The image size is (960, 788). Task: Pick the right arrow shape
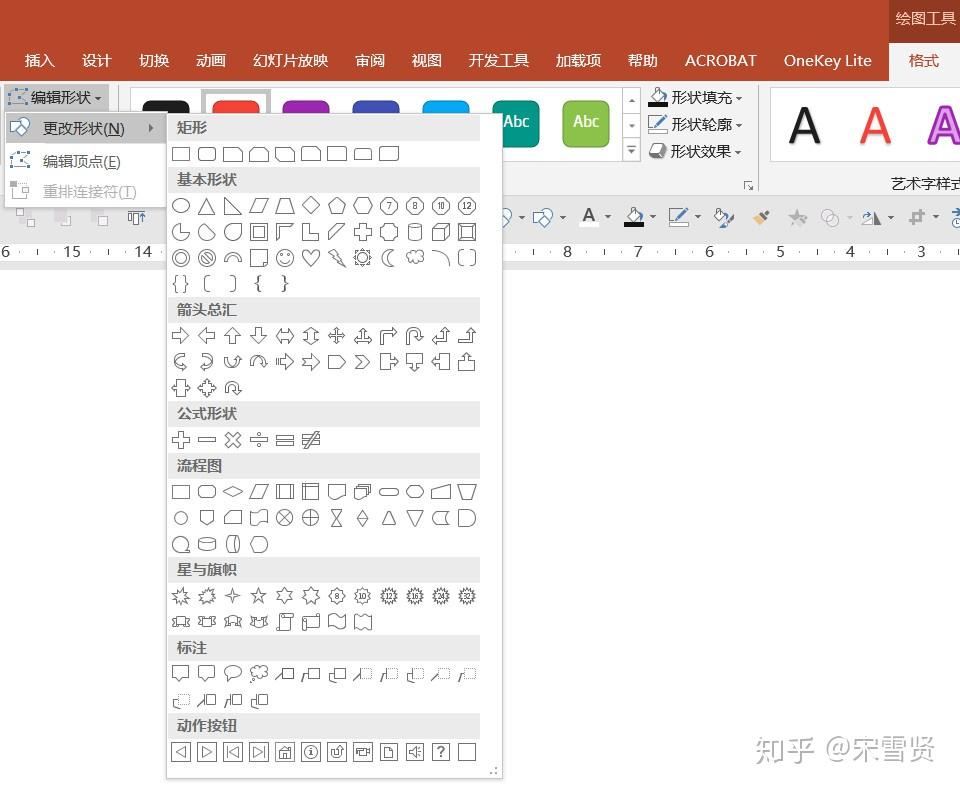181,336
